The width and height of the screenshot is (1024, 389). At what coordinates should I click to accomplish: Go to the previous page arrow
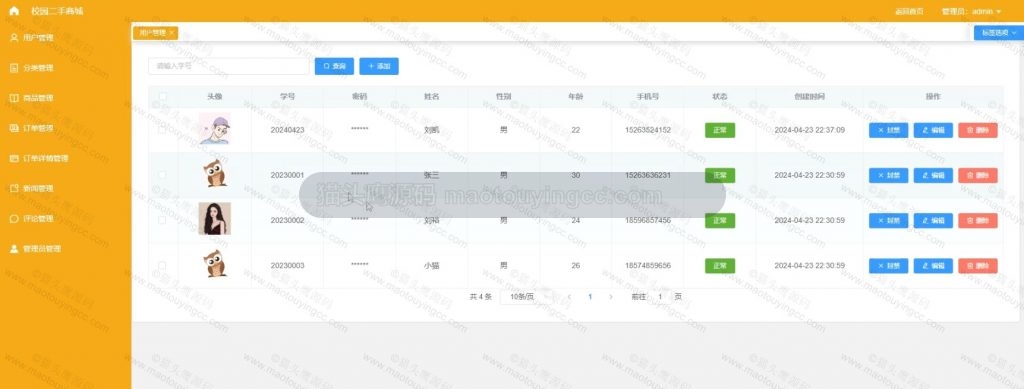pyautogui.click(x=569, y=296)
